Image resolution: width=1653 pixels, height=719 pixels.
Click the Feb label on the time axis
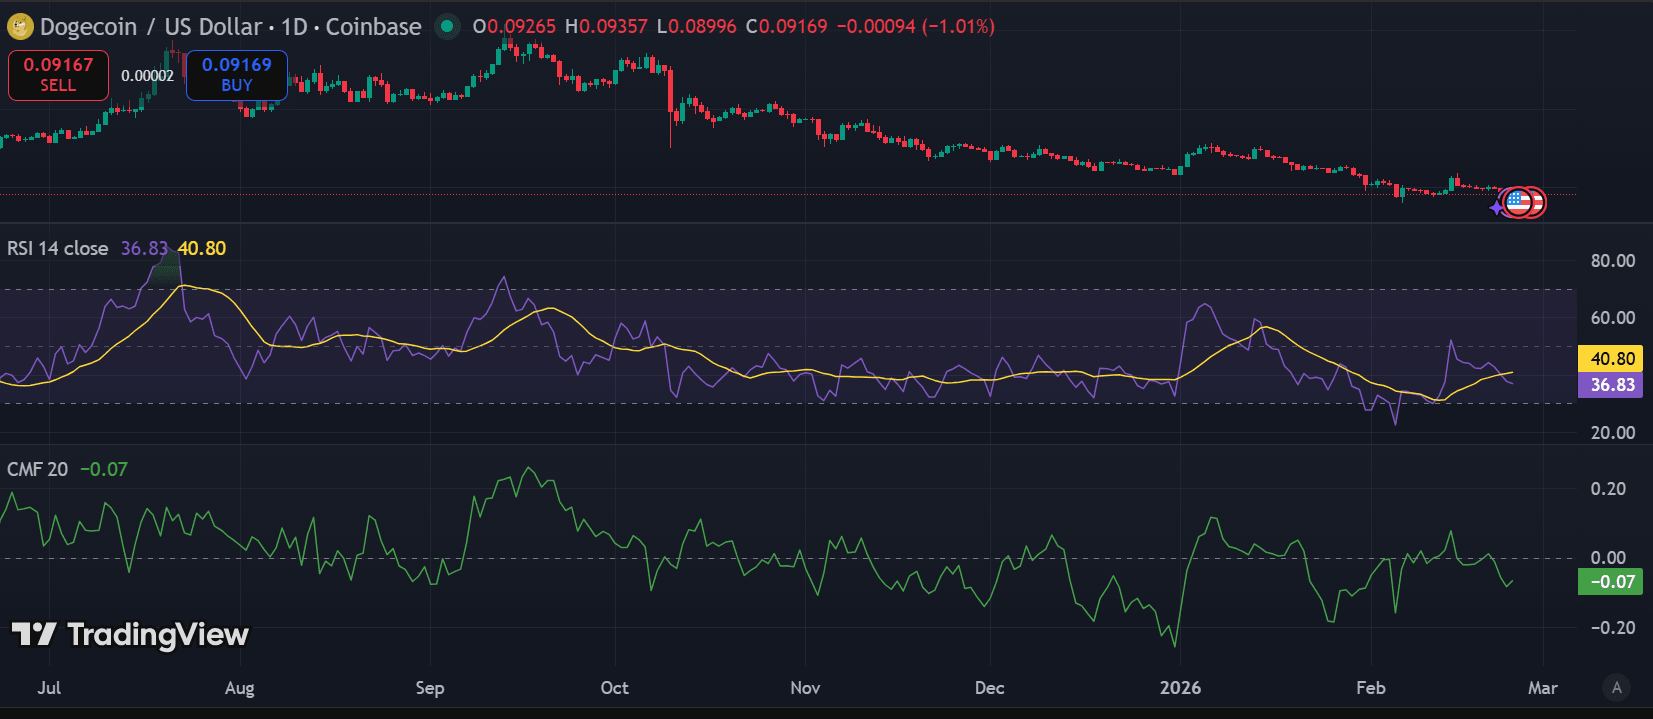tap(1370, 687)
